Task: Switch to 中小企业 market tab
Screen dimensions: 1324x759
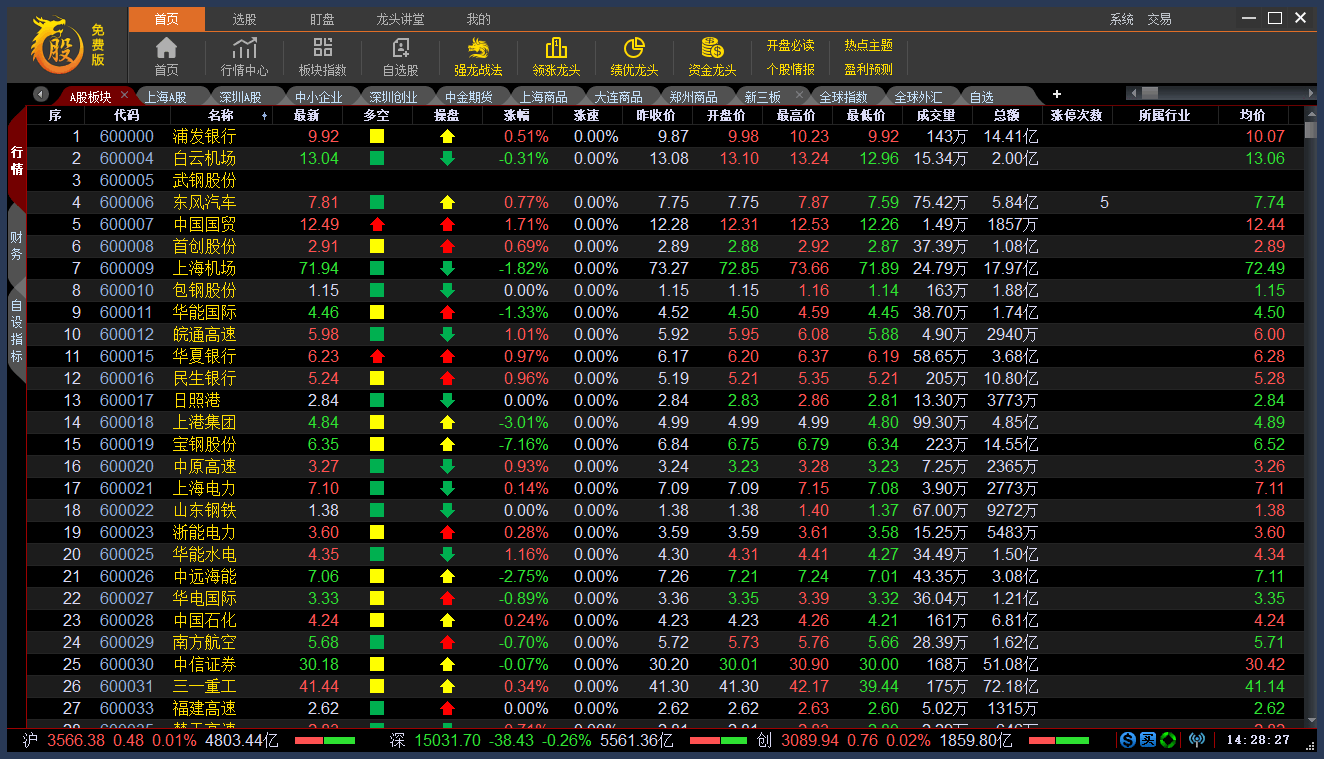Action: pyautogui.click(x=318, y=97)
